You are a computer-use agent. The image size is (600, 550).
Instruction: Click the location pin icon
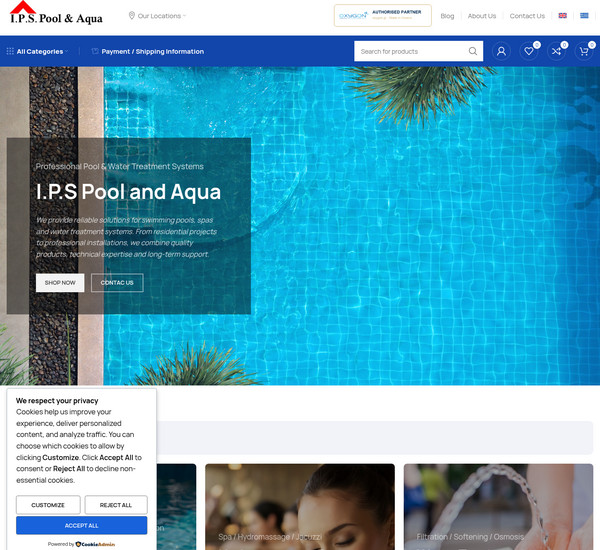pos(132,16)
